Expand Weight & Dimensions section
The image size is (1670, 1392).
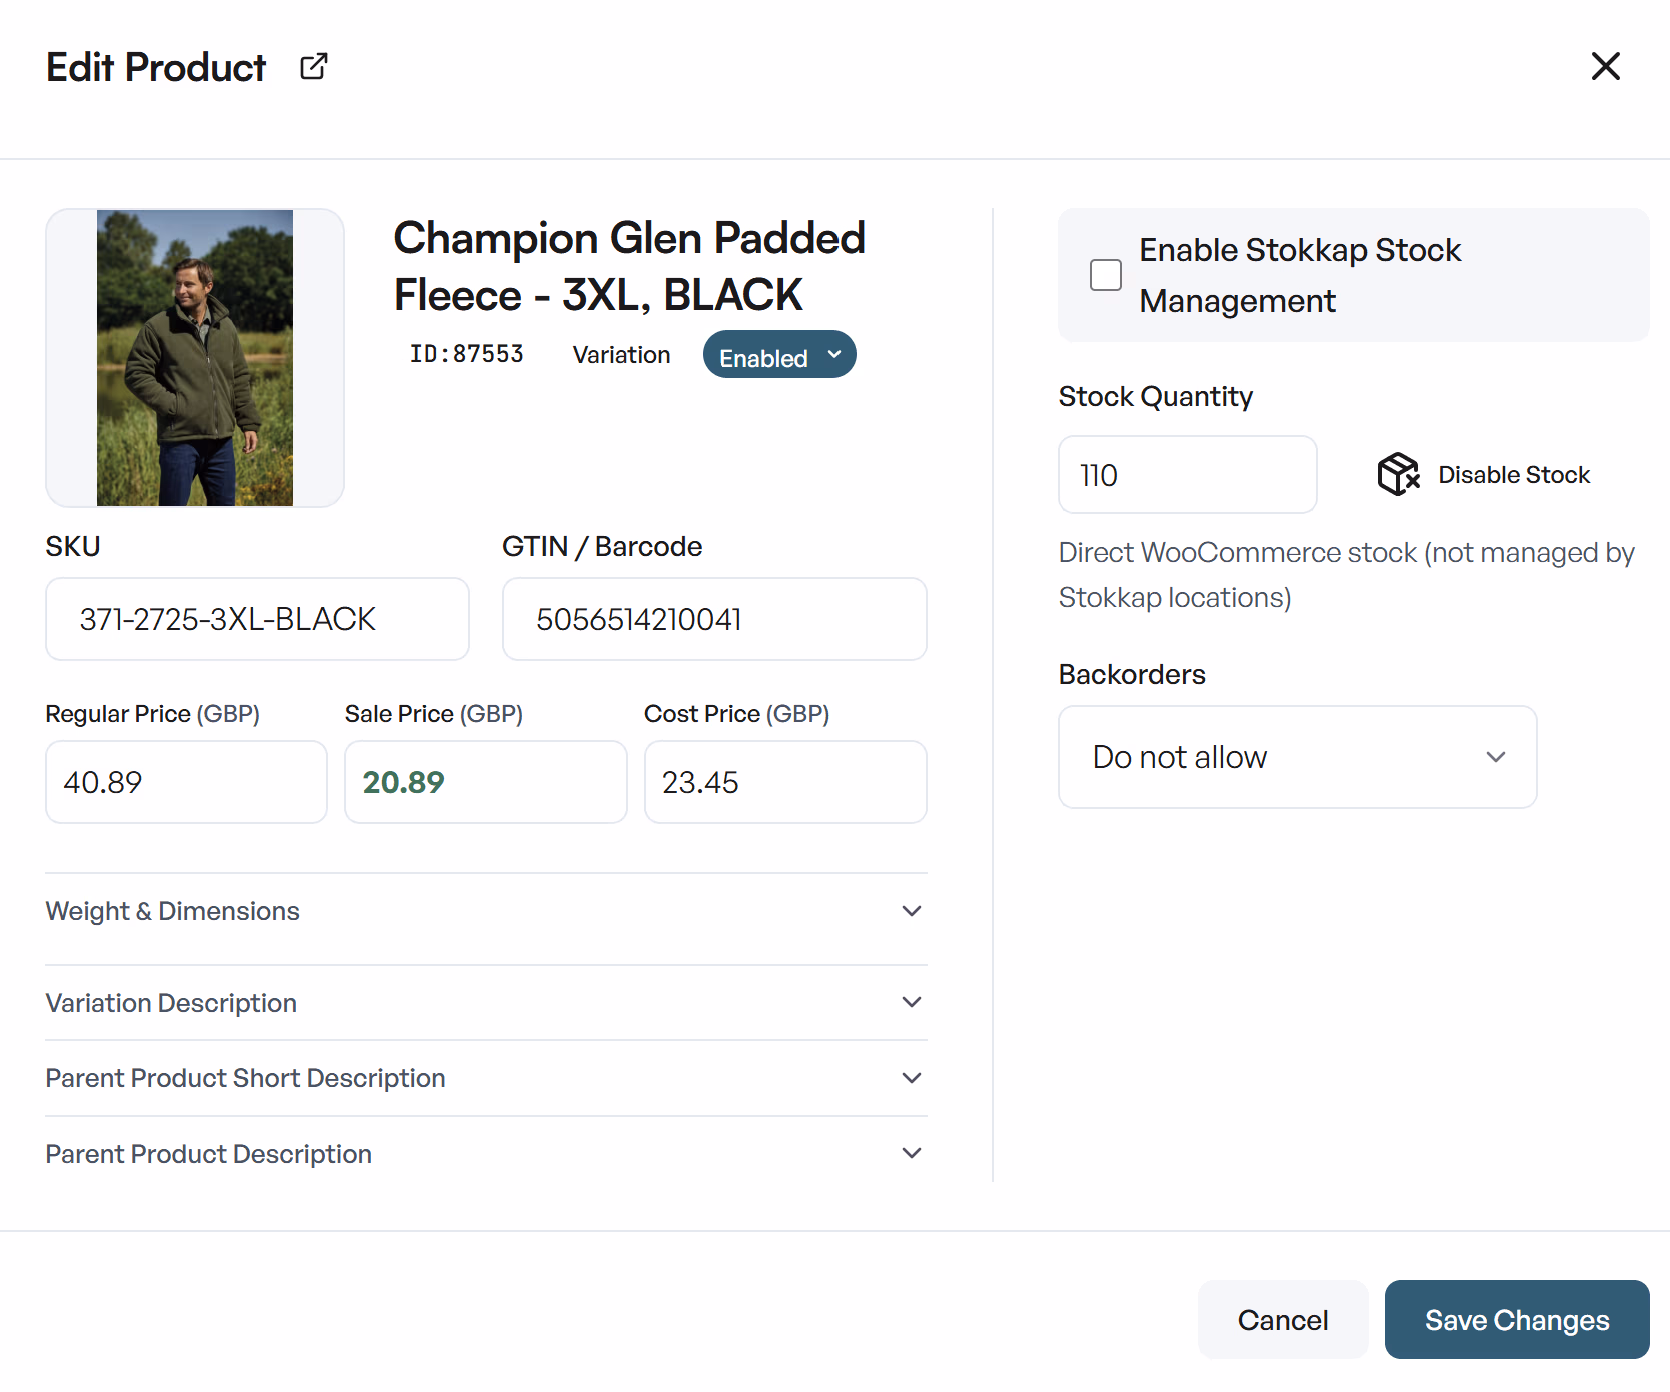tap(486, 911)
